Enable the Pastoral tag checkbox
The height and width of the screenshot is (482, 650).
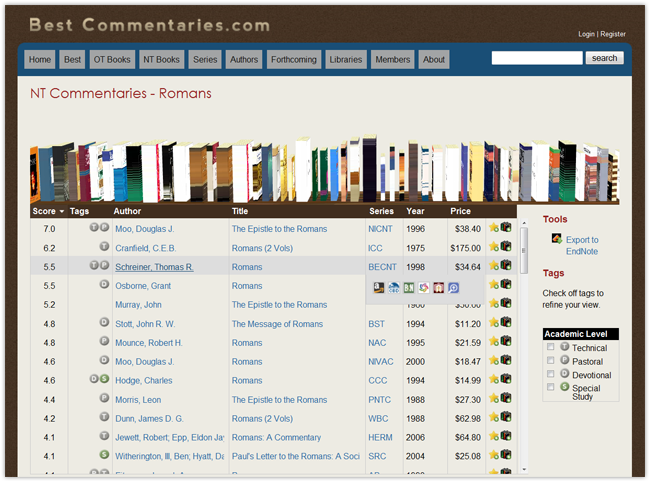click(551, 360)
